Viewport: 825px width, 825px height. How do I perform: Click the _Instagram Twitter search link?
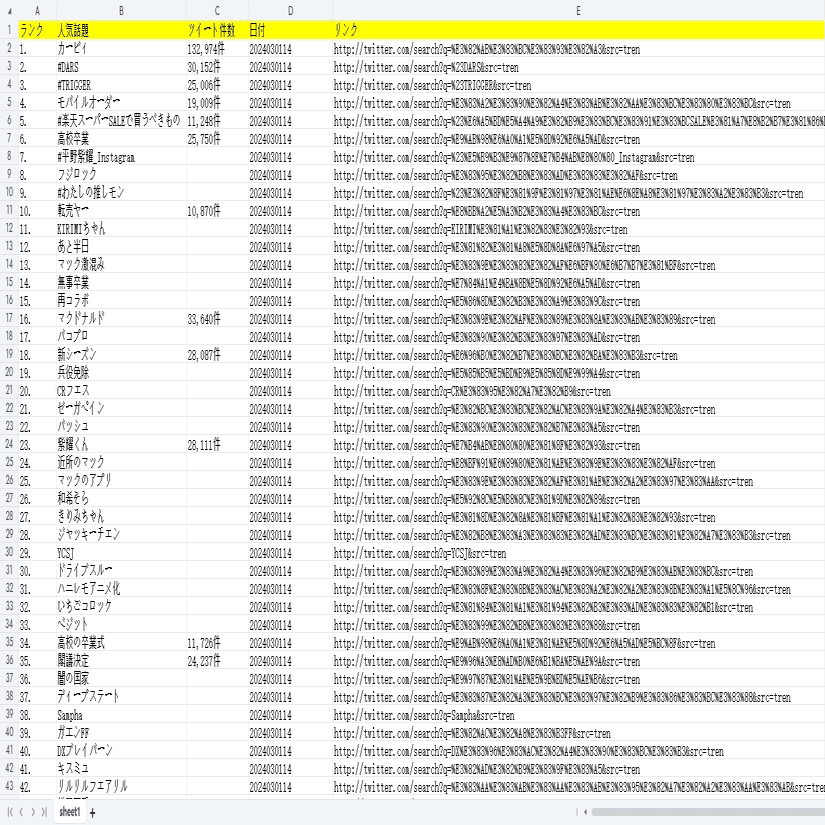514,157
